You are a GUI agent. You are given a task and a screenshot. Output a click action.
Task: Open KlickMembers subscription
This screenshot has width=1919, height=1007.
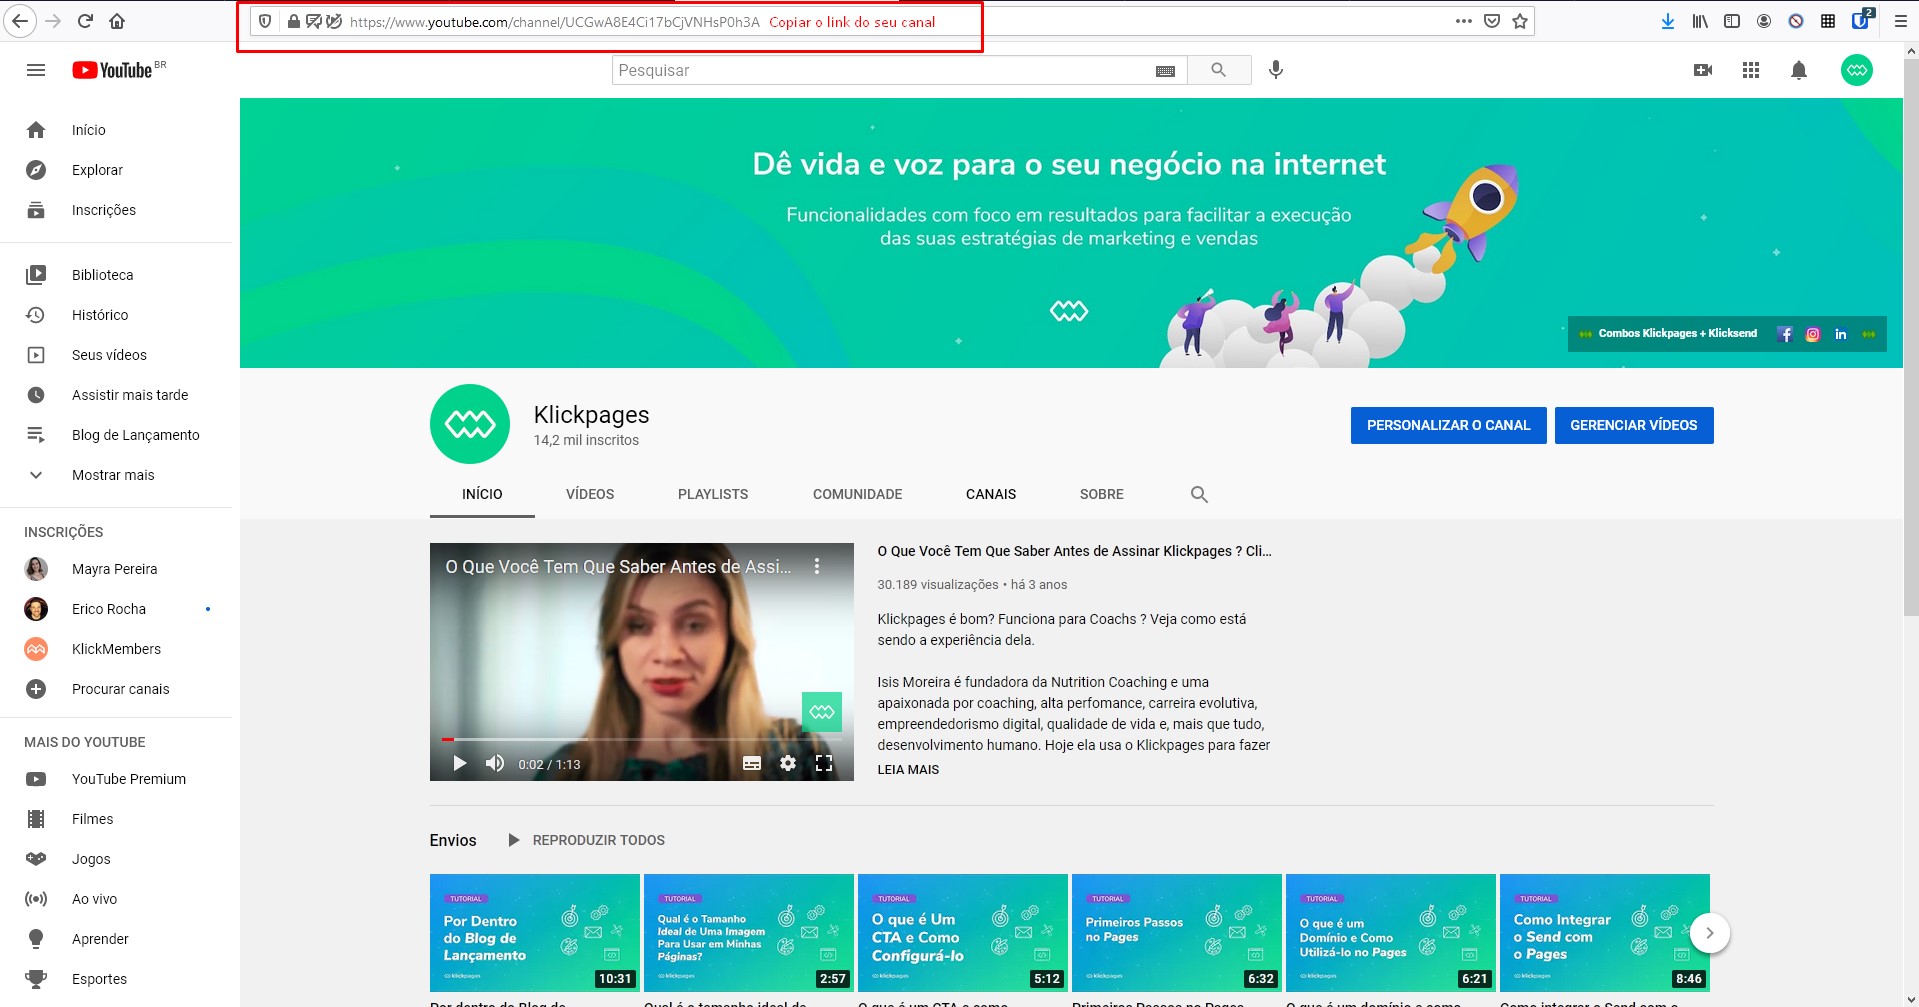(x=116, y=649)
